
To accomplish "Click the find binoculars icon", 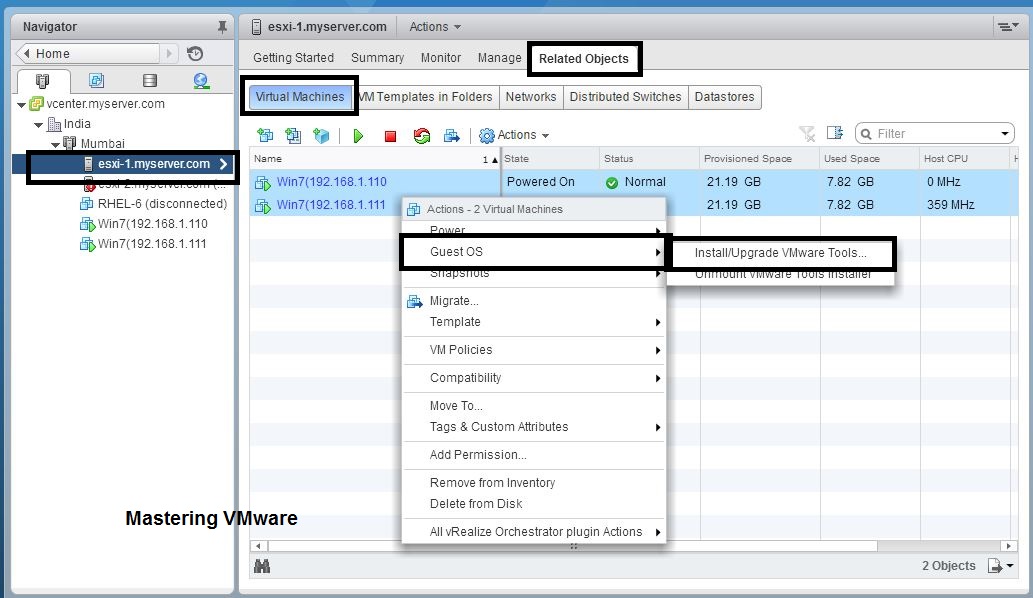I will point(262,566).
